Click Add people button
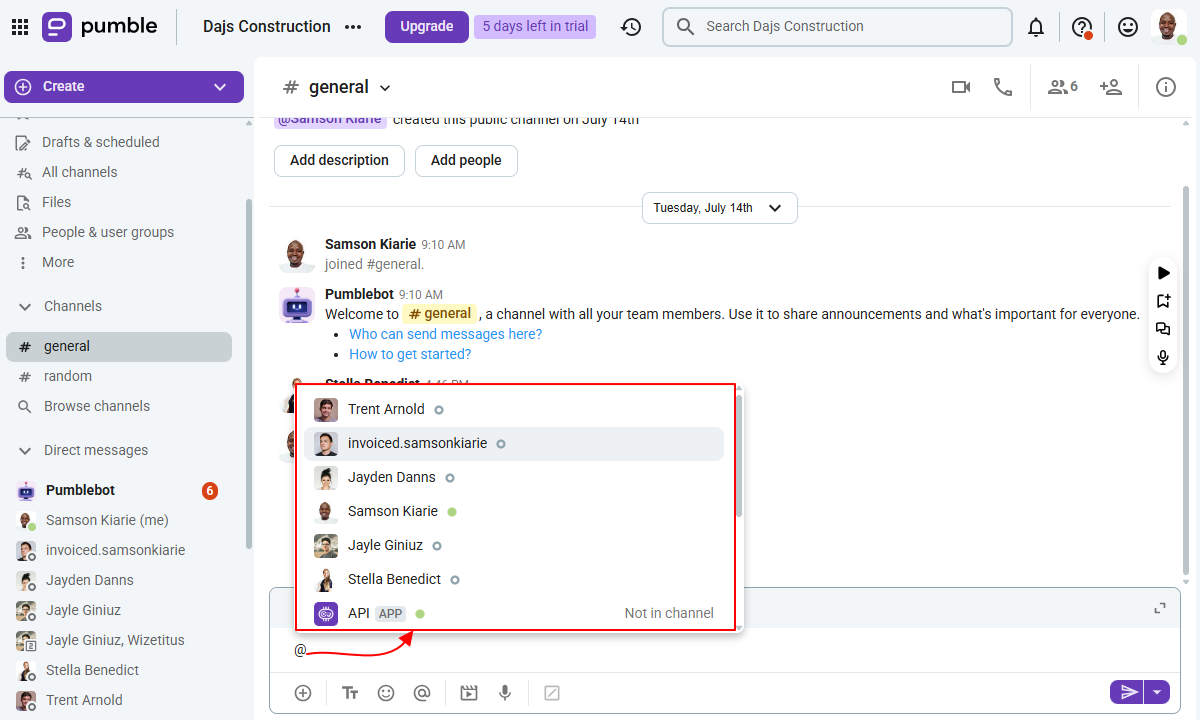This screenshot has height=720, width=1200. coord(466,160)
